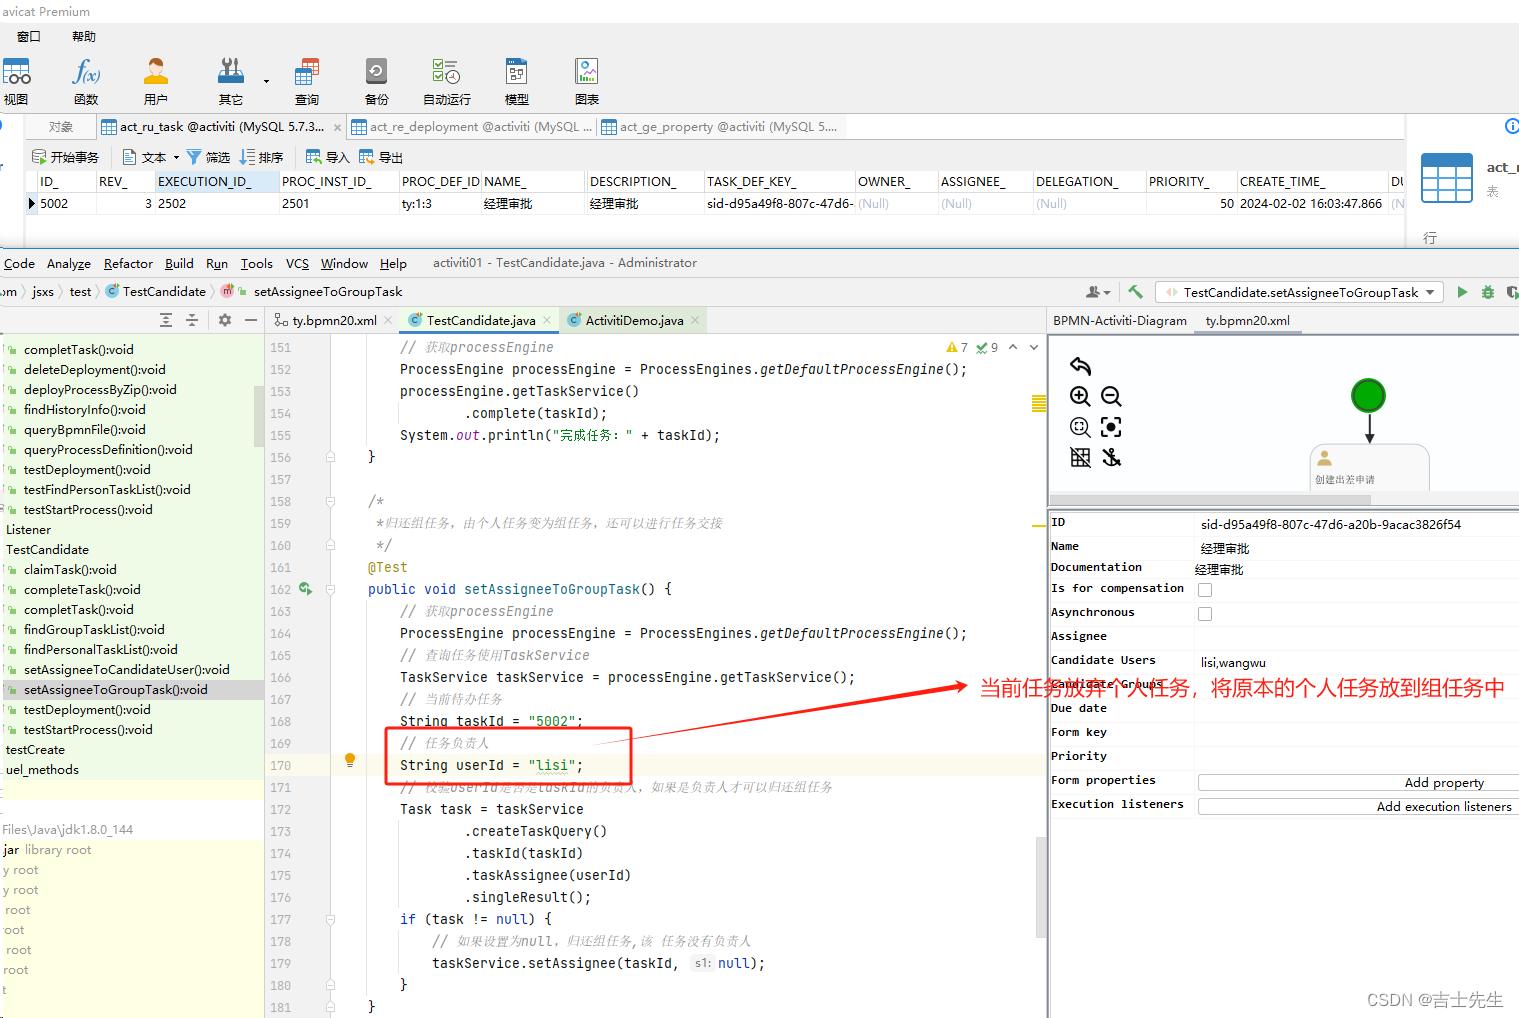The width and height of the screenshot is (1519, 1018).
Task: Open the Navicat 模型 (Model) tool
Action: [x=516, y=80]
